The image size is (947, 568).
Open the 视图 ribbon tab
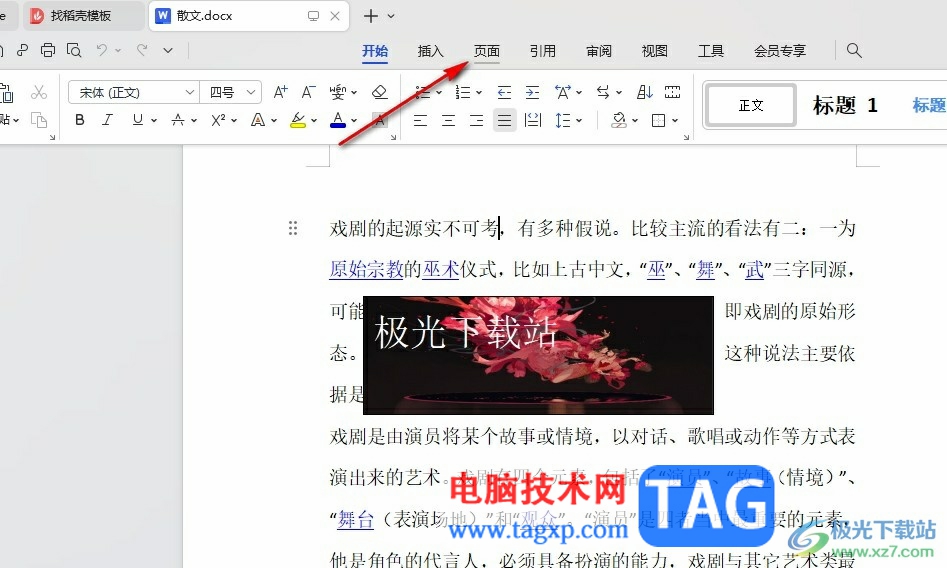(655, 51)
